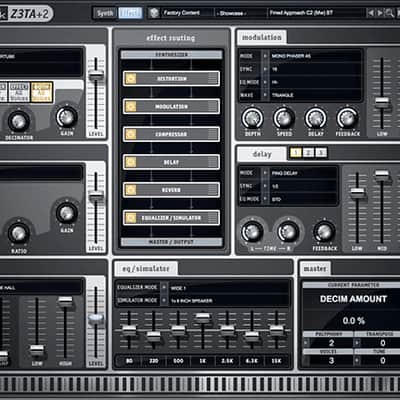Screen dimensions: 400x400
Task: Click the highlighted yellow distortion mode button
Action: coord(42,92)
